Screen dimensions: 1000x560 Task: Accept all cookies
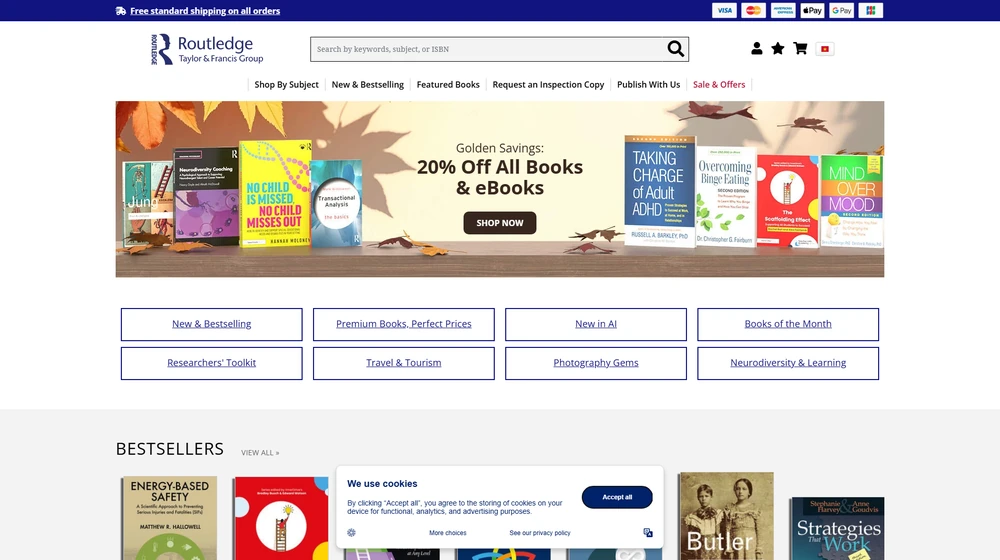(617, 497)
